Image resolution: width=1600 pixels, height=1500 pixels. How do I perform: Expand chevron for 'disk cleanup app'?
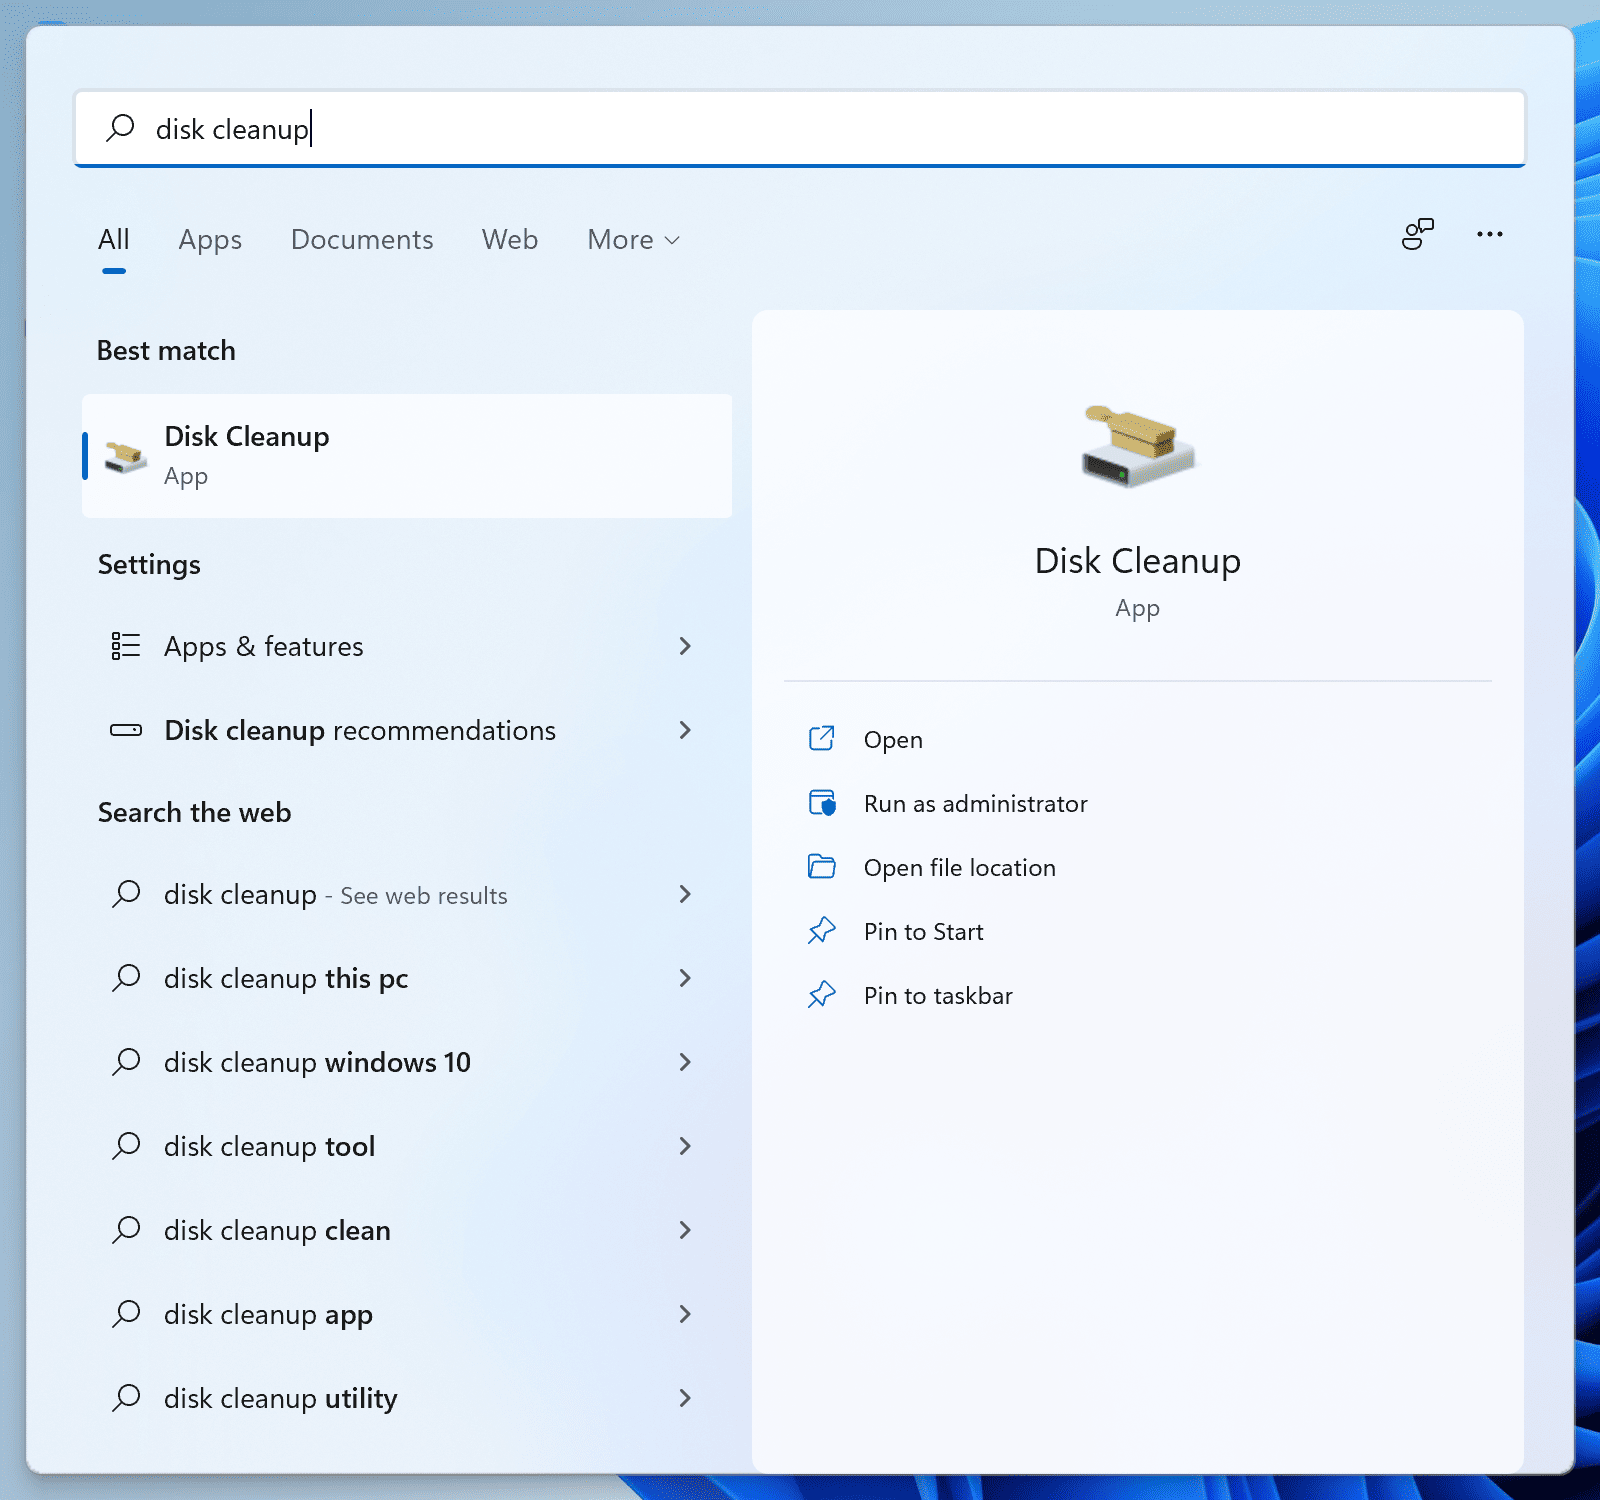click(x=685, y=1314)
